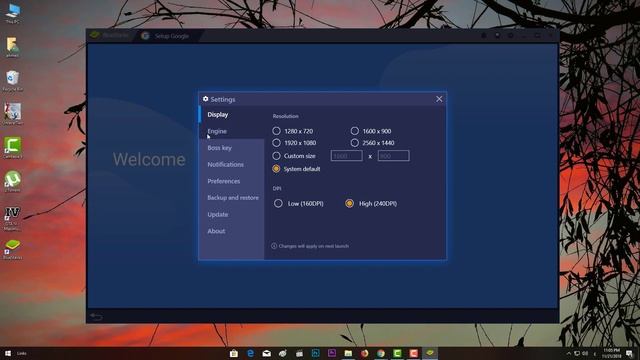Click the BlueStacks taskbar icon
640x360 pixels.
(x=430, y=353)
